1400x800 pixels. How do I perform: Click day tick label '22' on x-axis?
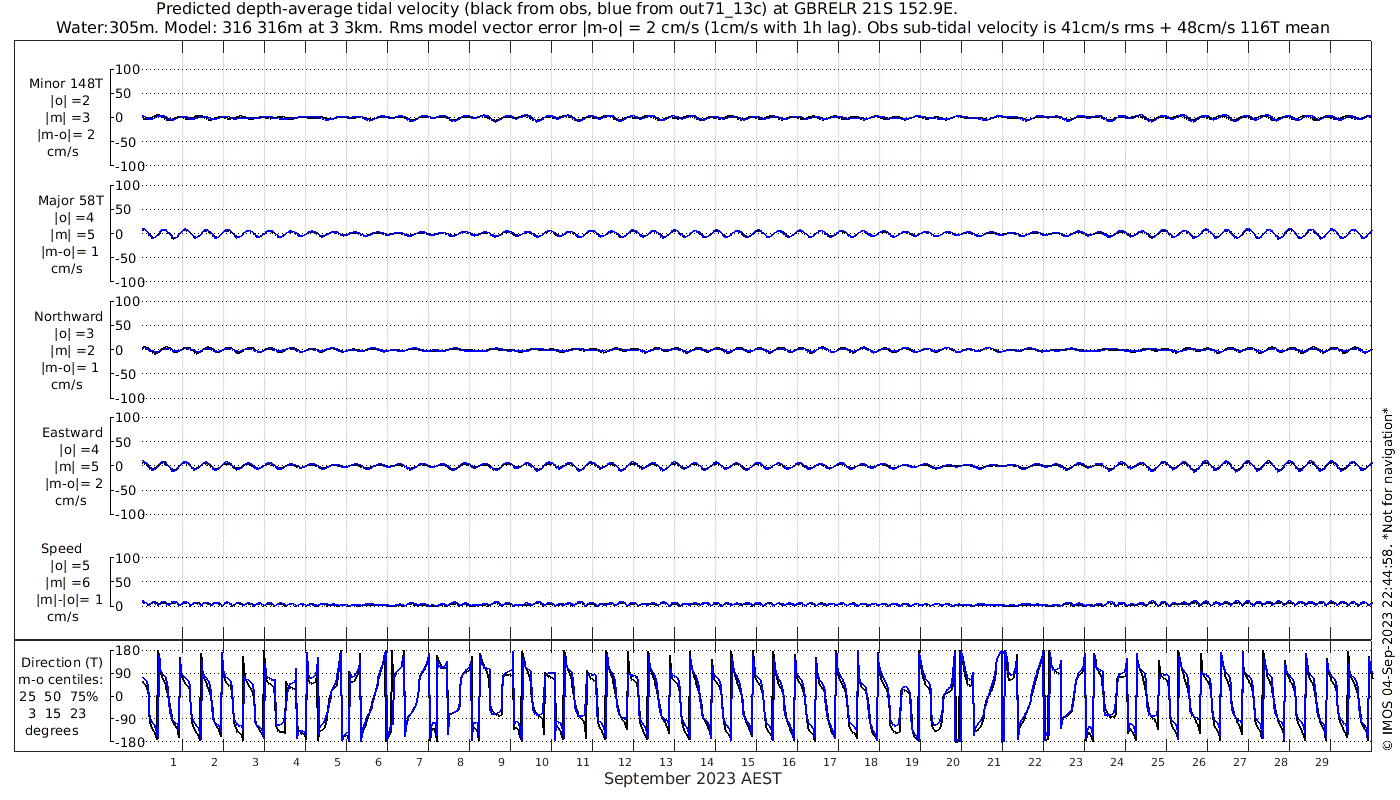1035,762
